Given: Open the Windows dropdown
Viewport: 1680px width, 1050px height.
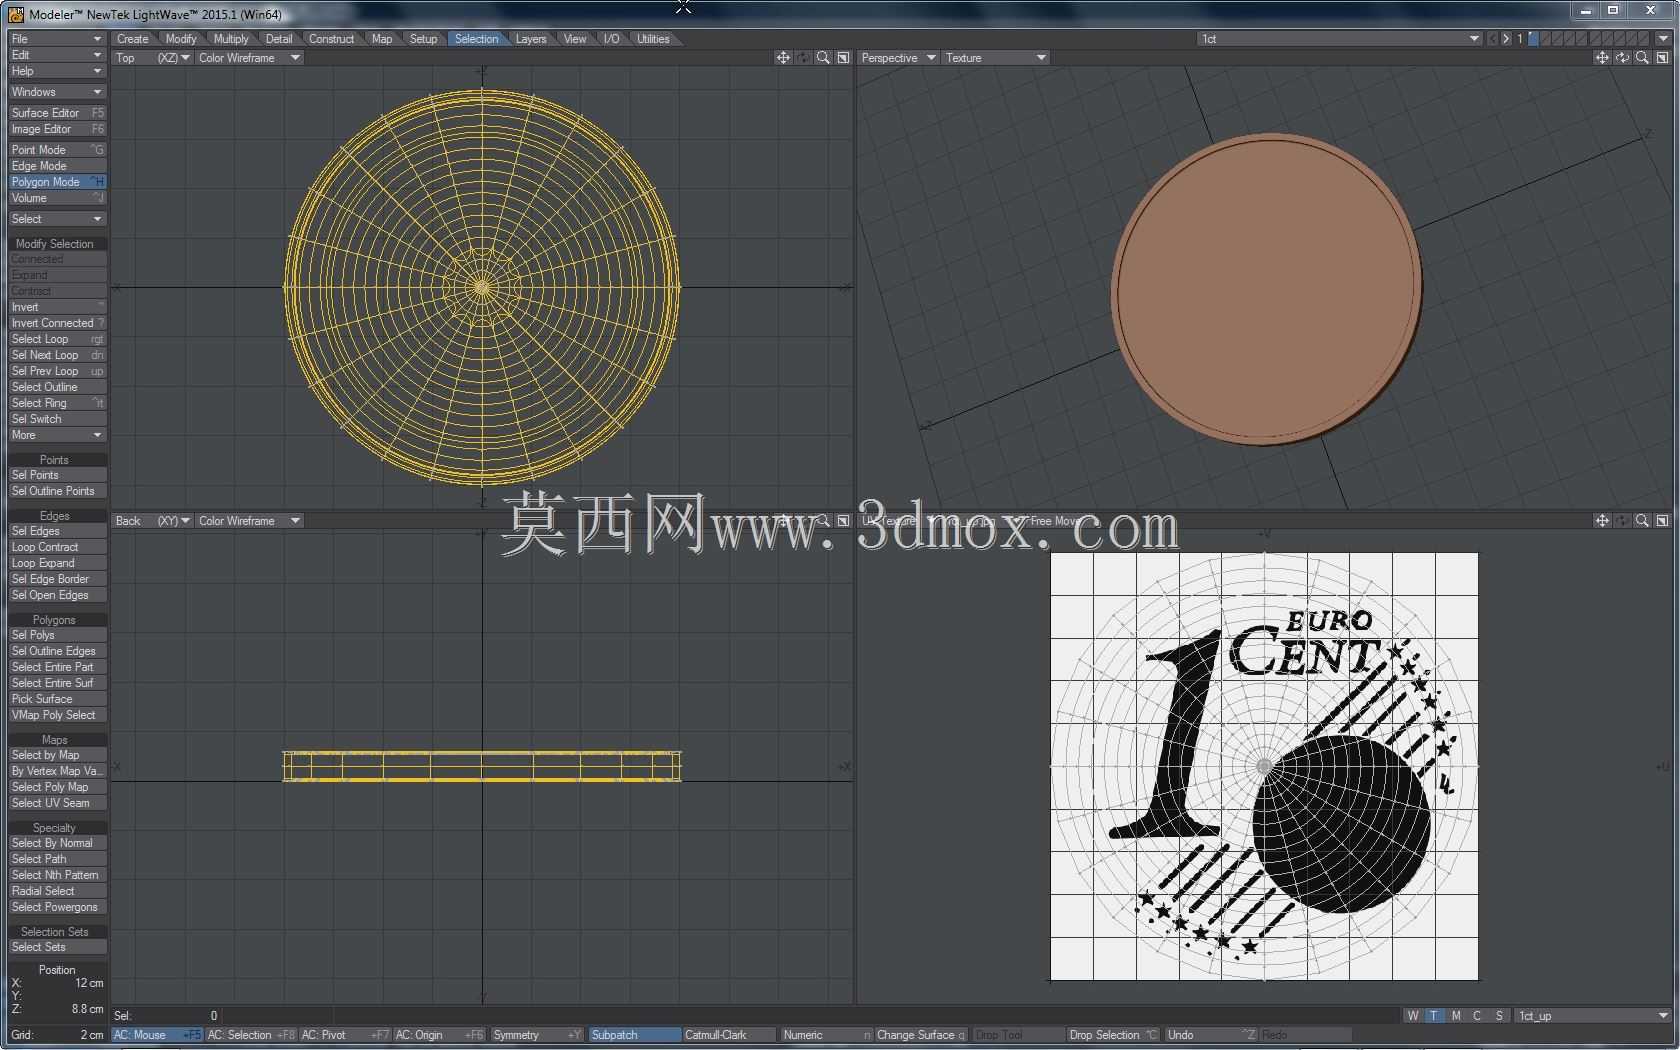Looking at the screenshot, I should click(57, 92).
